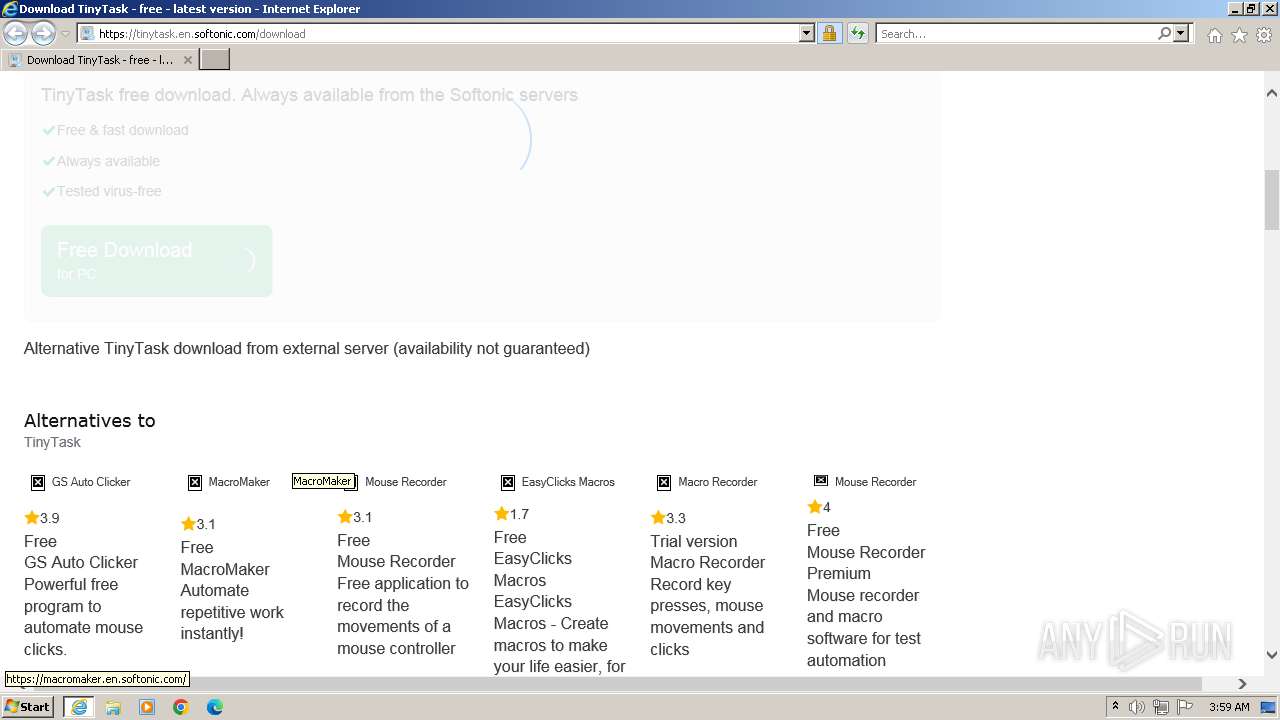Click the Mouse Recorder Premium broken image icon
The image size is (1280, 720).
click(821, 481)
